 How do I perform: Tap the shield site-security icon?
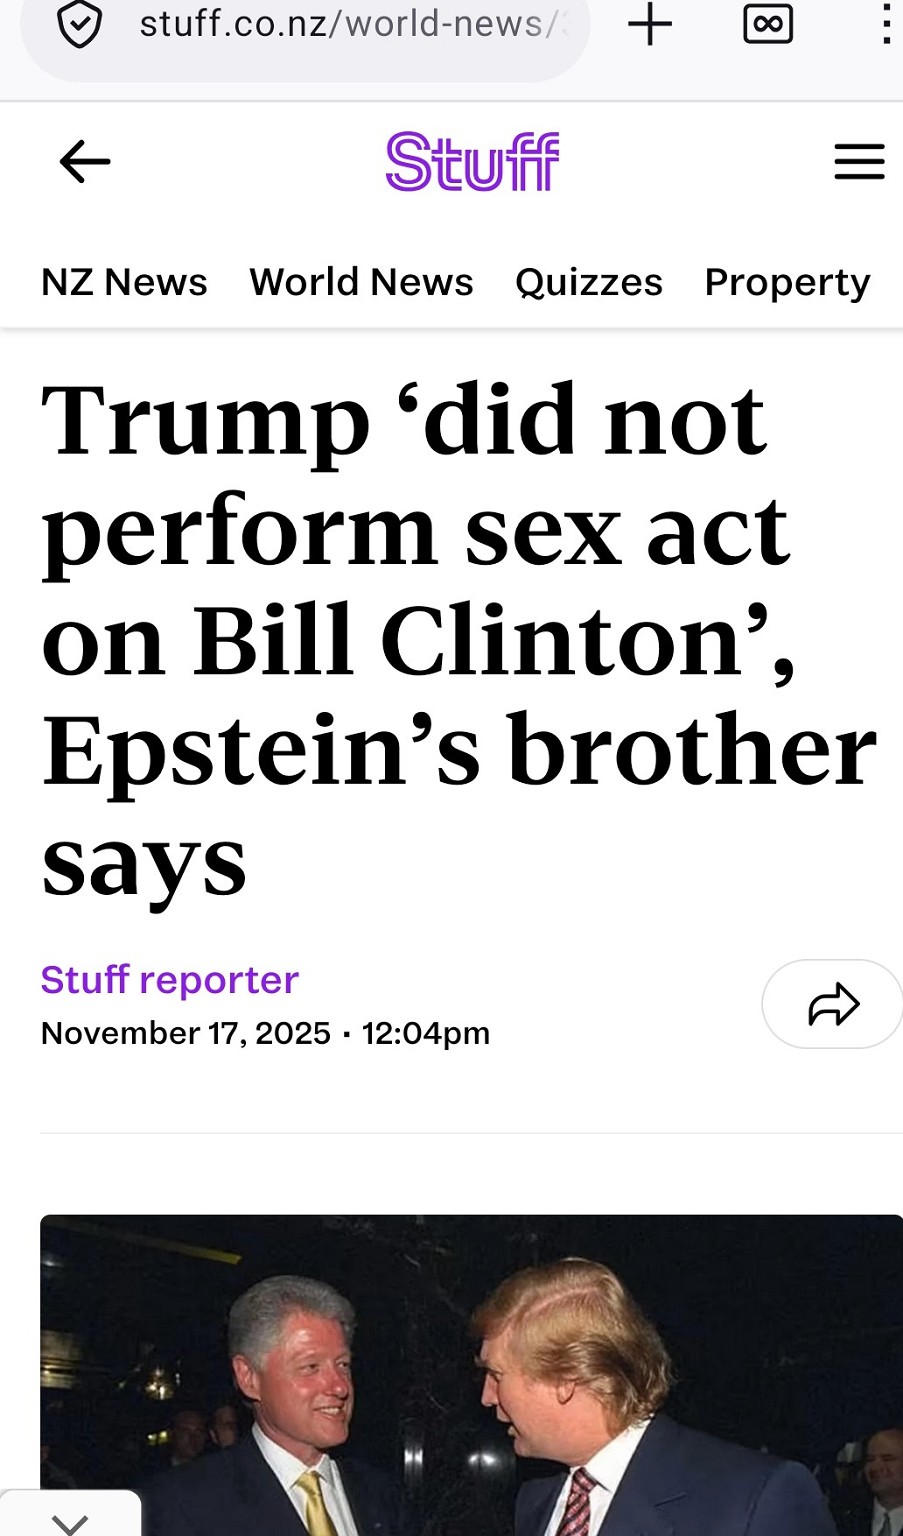tap(79, 25)
